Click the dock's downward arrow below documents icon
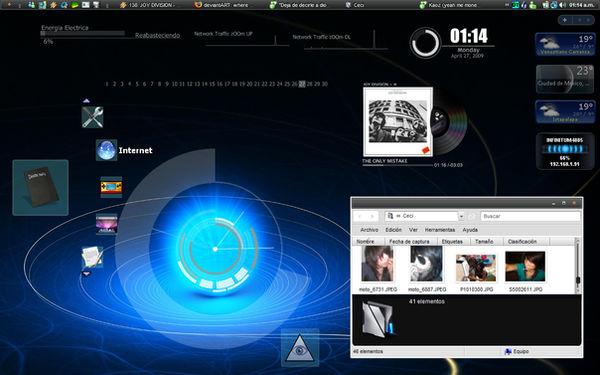The image size is (600, 375). pos(86,274)
